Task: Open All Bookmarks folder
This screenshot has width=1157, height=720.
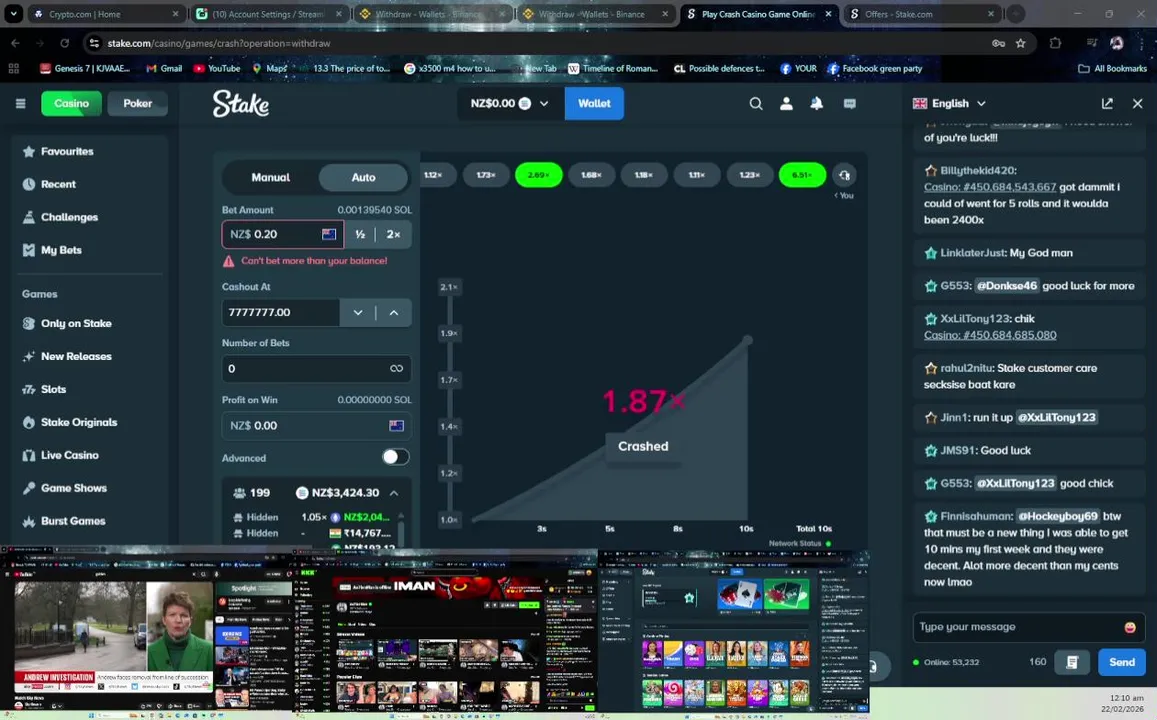Action: [1113, 69]
